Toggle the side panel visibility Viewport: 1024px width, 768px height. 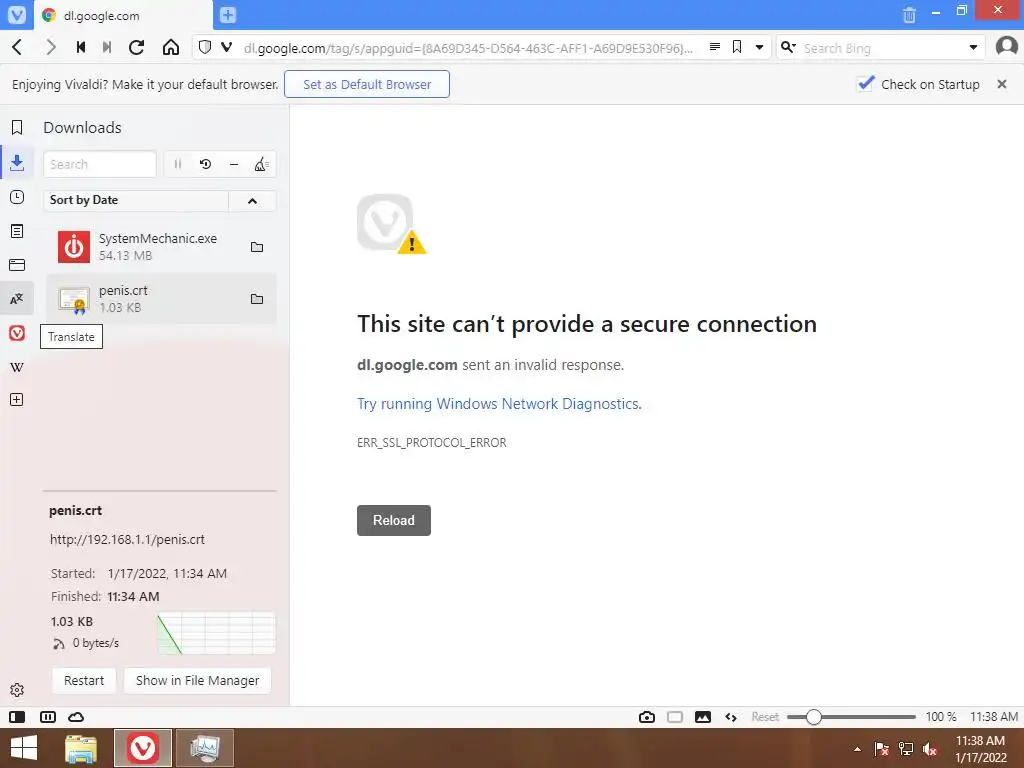17,717
